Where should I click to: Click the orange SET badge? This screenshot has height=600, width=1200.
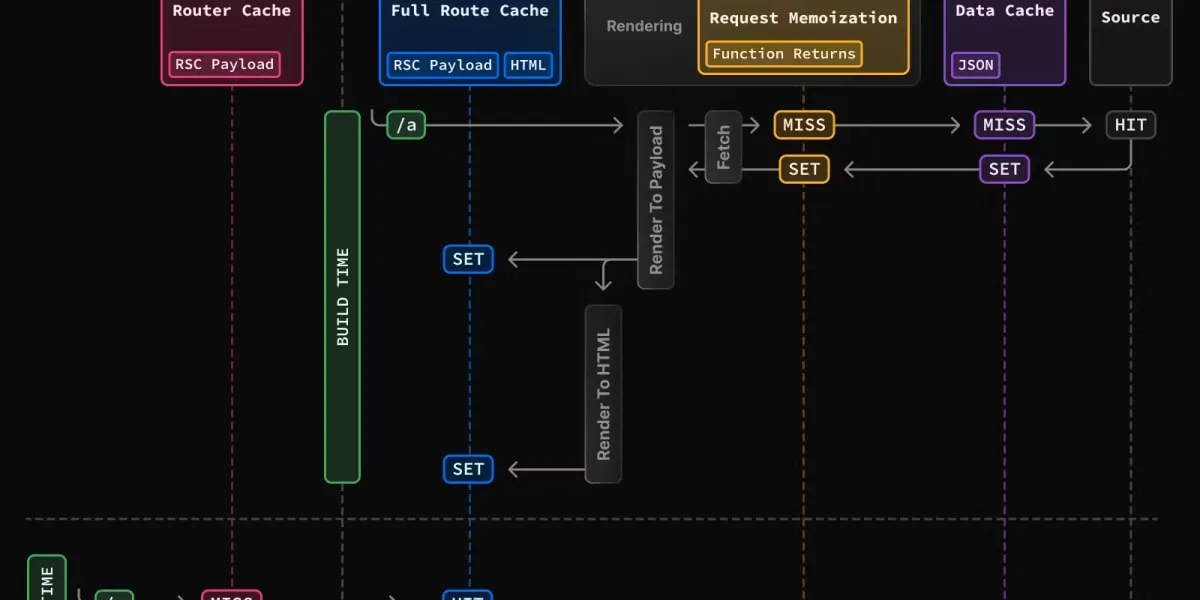point(804,169)
